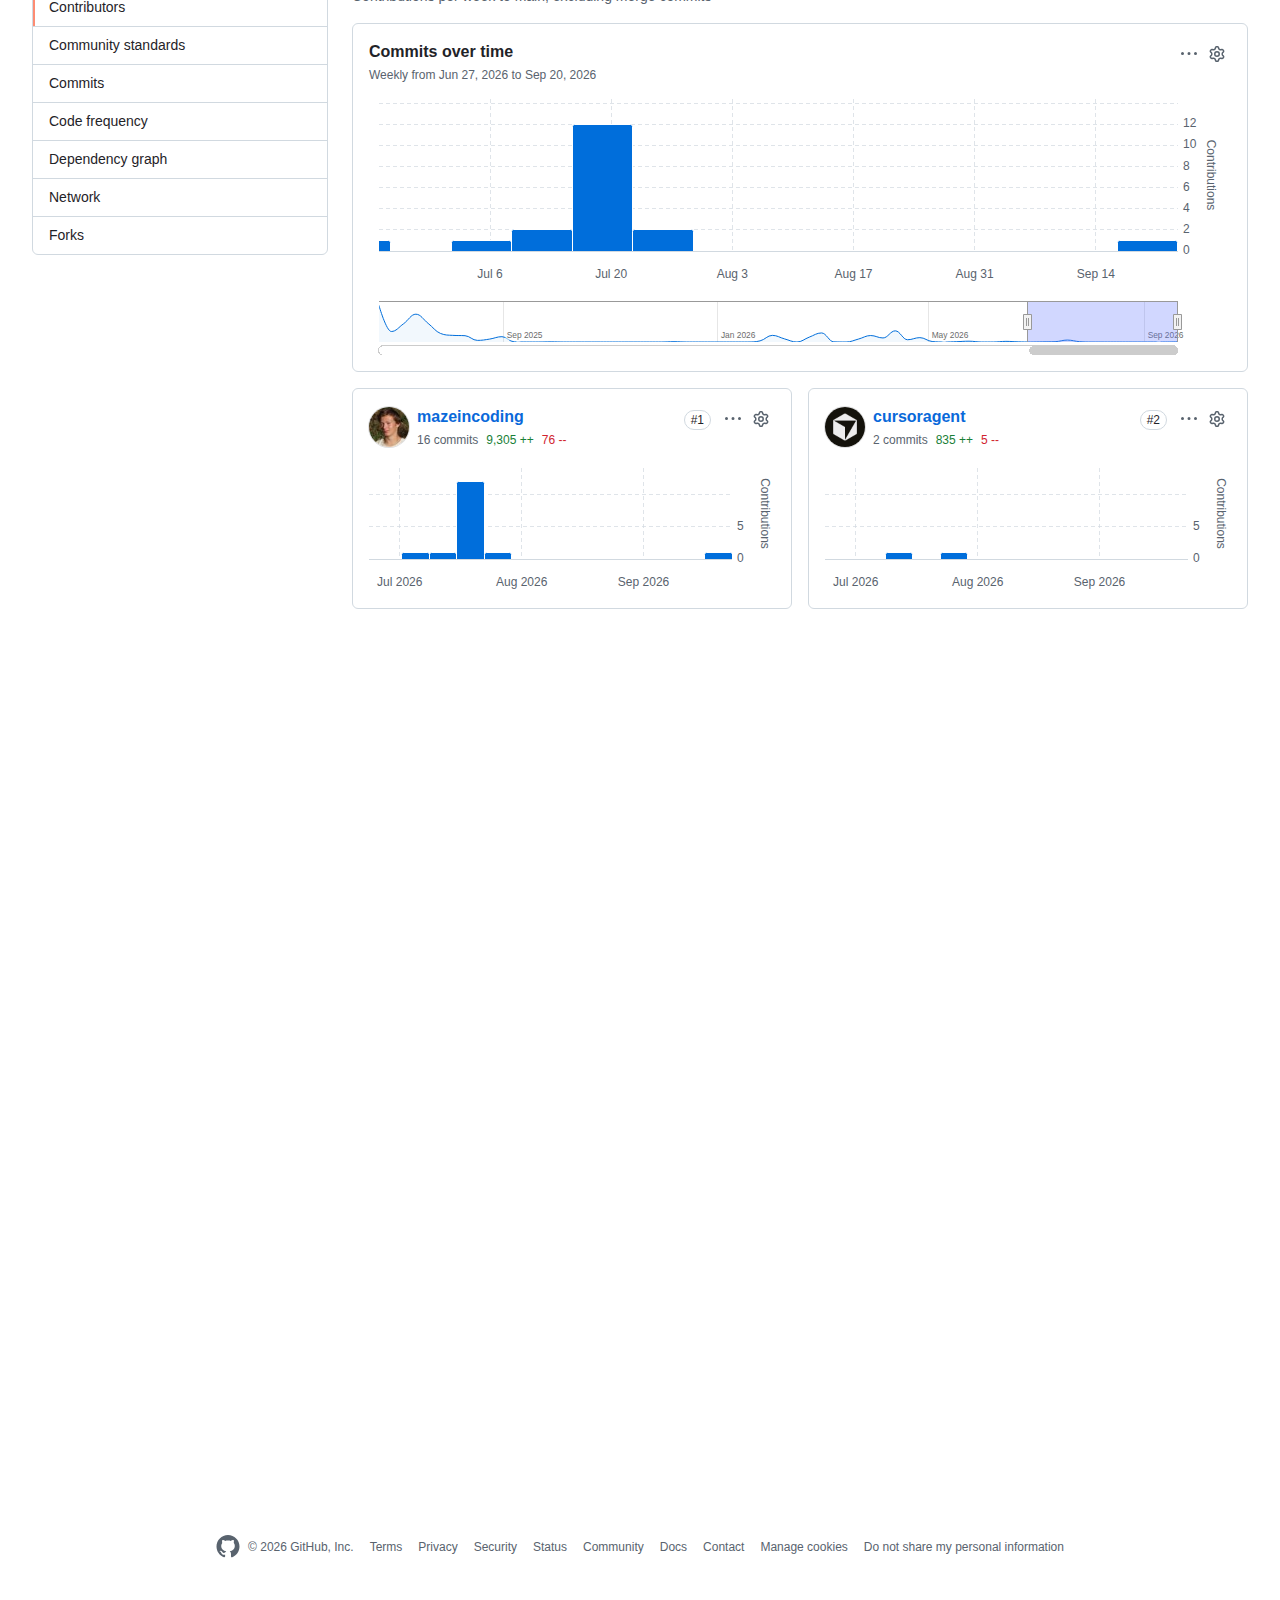
Task: Open three-dot menu on Commits over time chart
Action: point(1189,54)
